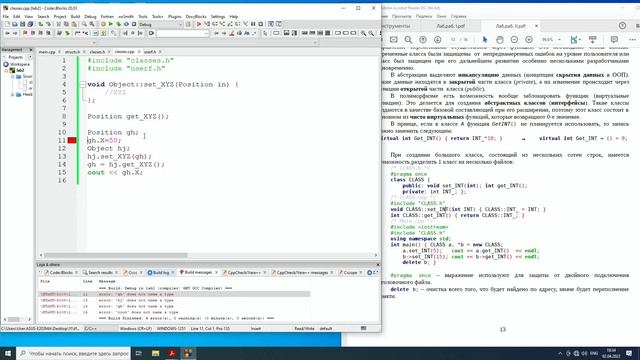Viewport: 640px width, 360px height.
Task: Open the Plugins menu in Code::Blocks
Action: [175, 17]
